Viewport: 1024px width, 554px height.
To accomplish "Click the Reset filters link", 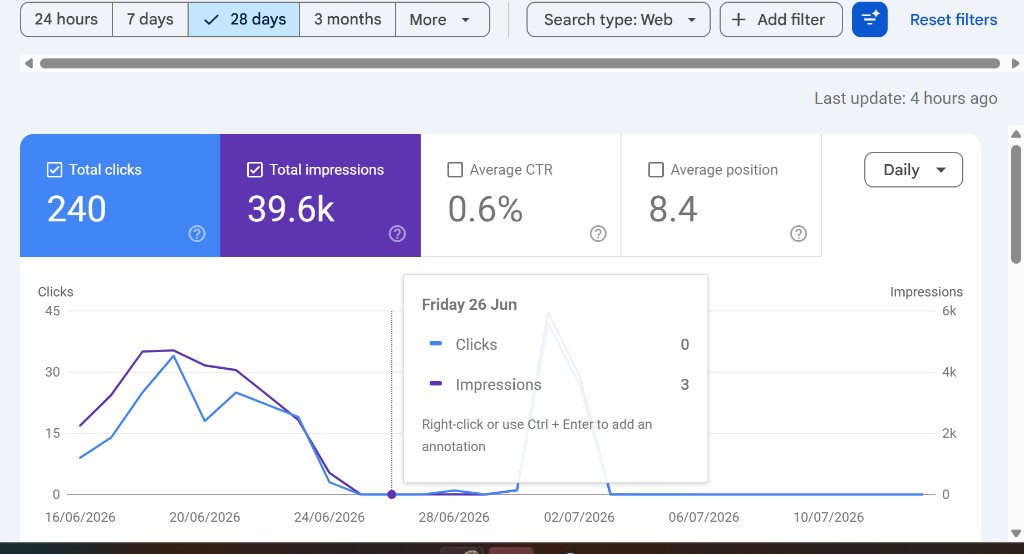I will [953, 20].
